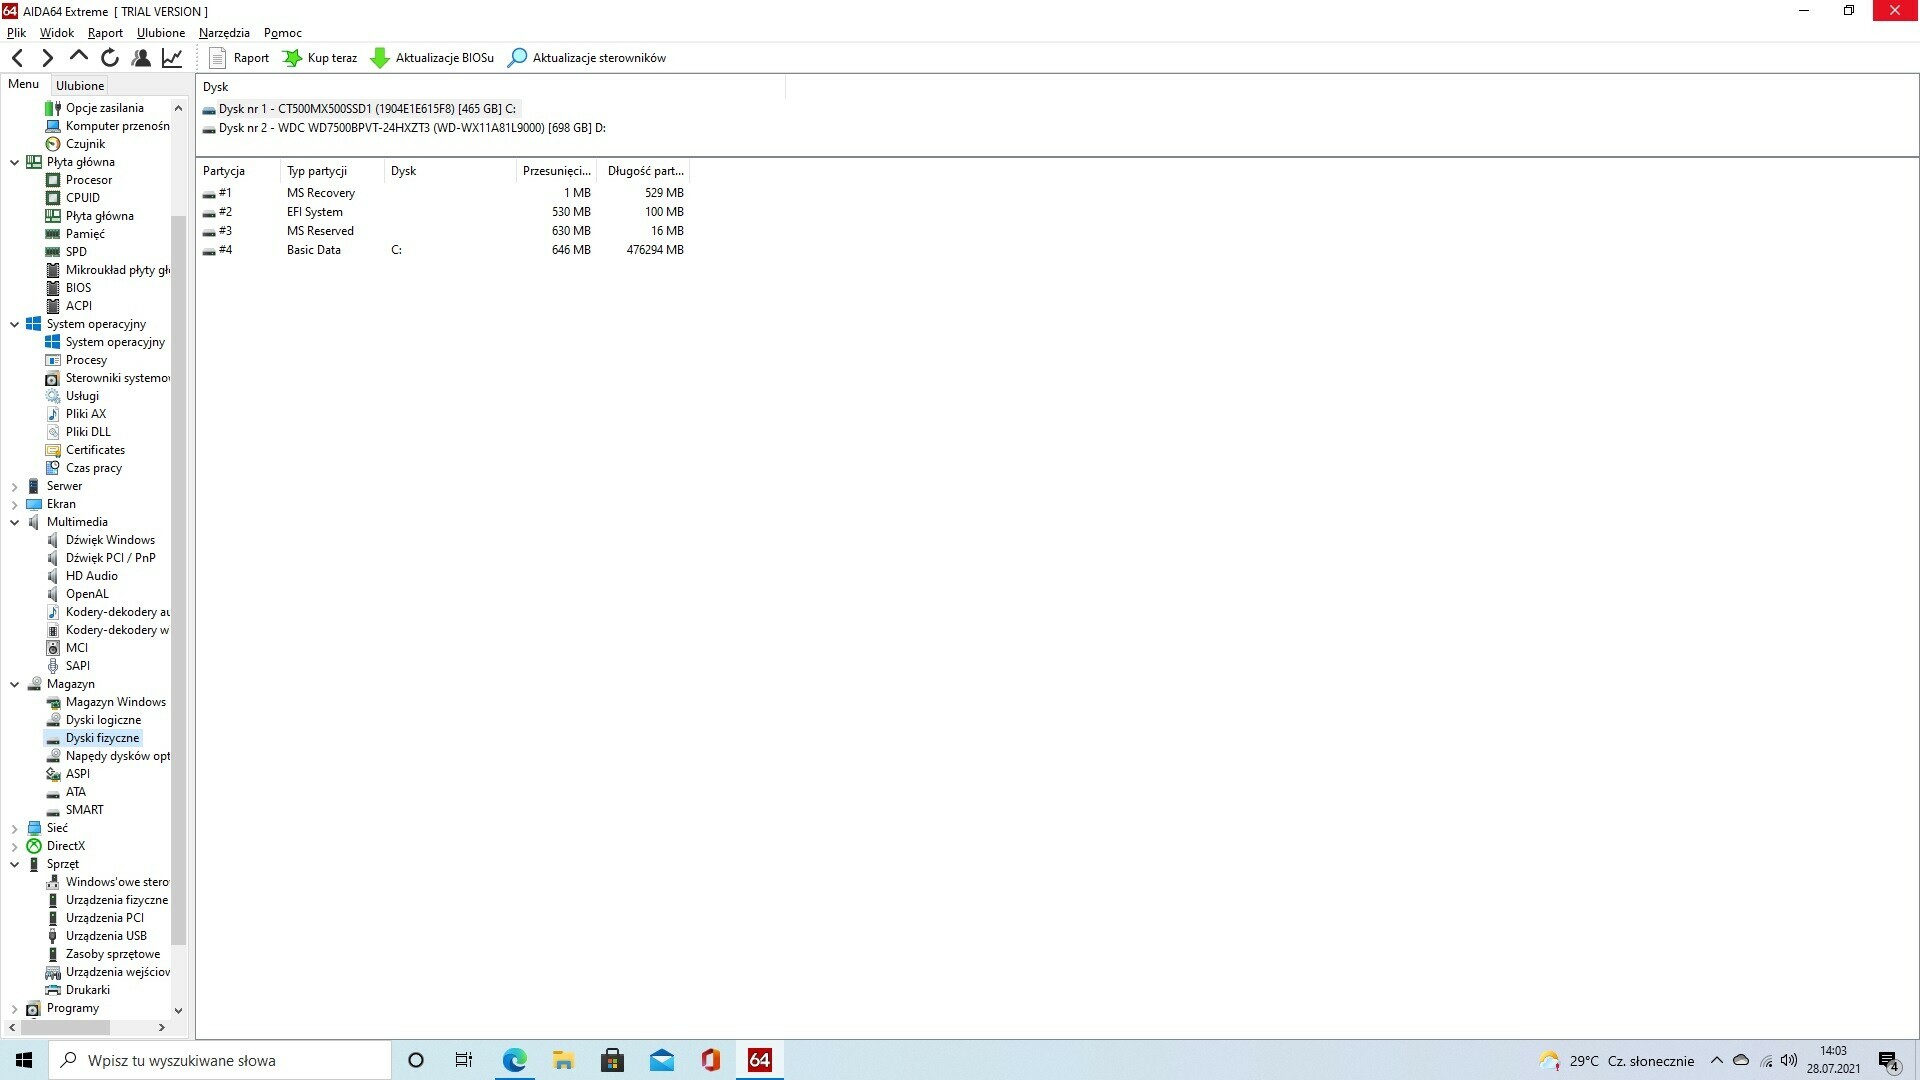Click the Raport toolbar button

[239, 58]
